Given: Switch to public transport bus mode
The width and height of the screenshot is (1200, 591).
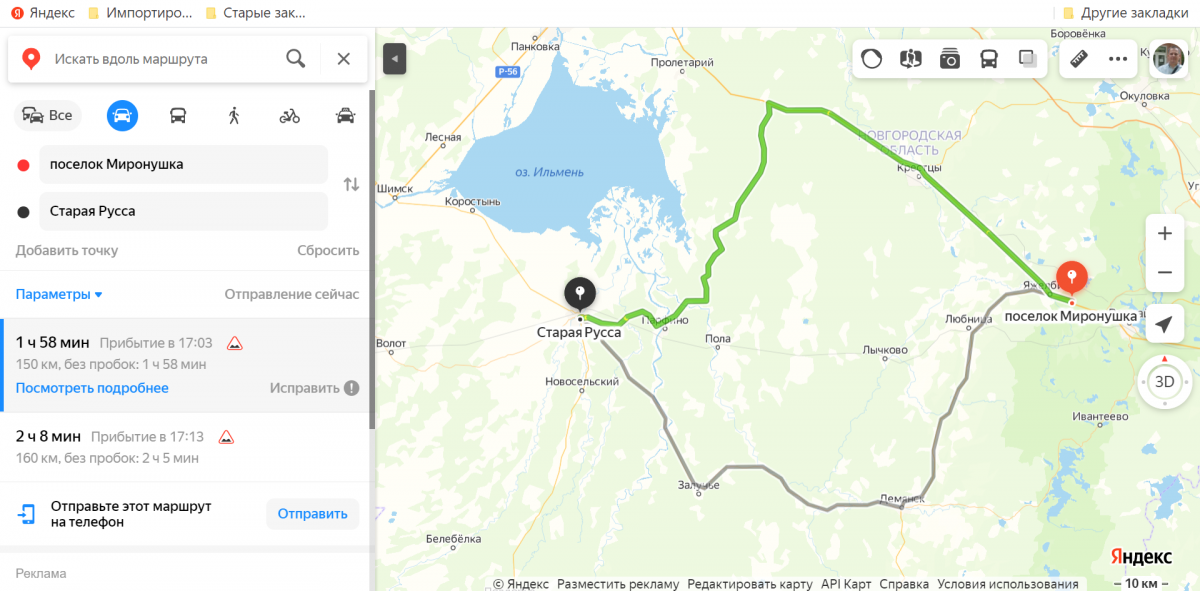Looking at the screenshot, I should tap(178, 115).
